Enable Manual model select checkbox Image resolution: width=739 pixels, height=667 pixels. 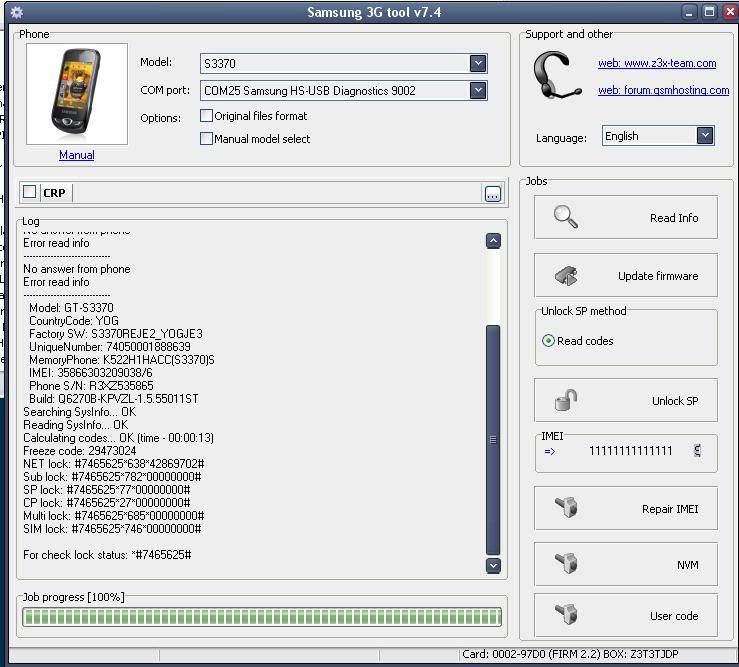[206, 139]
